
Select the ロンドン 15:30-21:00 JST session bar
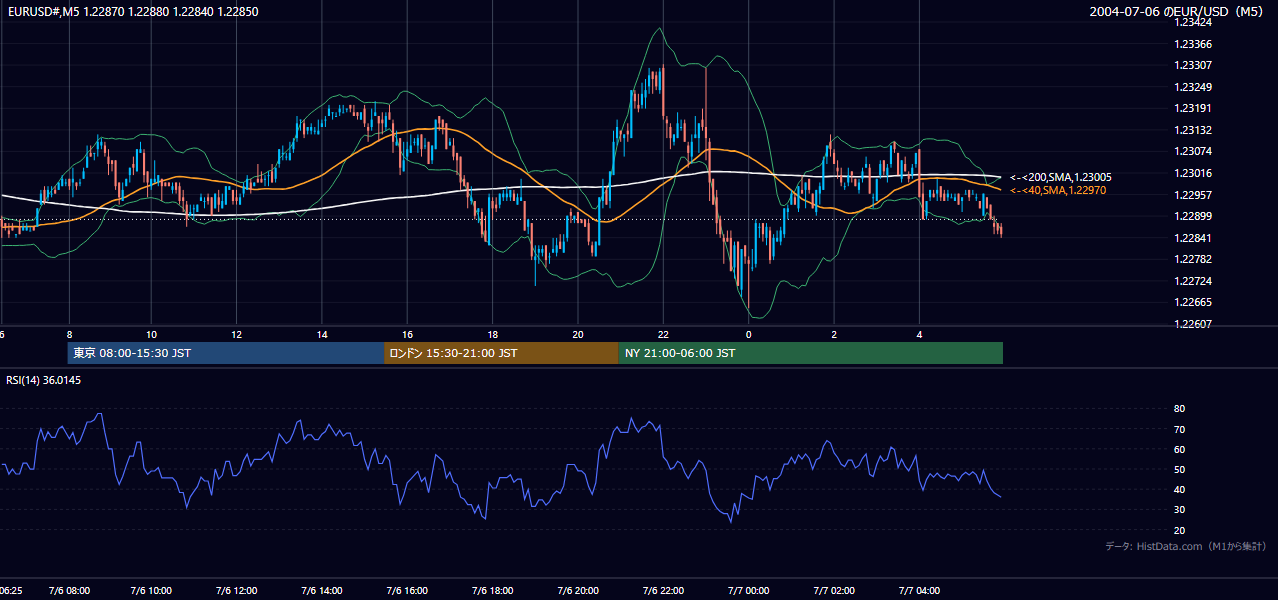[501, 353]
